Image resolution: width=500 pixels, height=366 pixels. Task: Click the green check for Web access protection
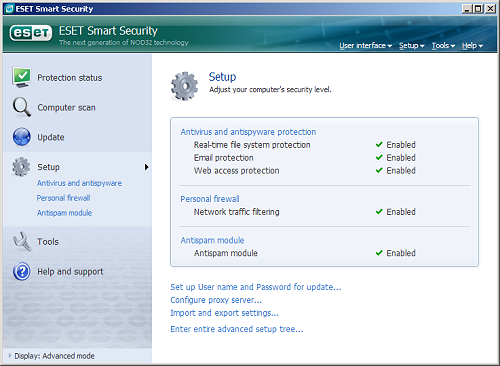[379, 170]
